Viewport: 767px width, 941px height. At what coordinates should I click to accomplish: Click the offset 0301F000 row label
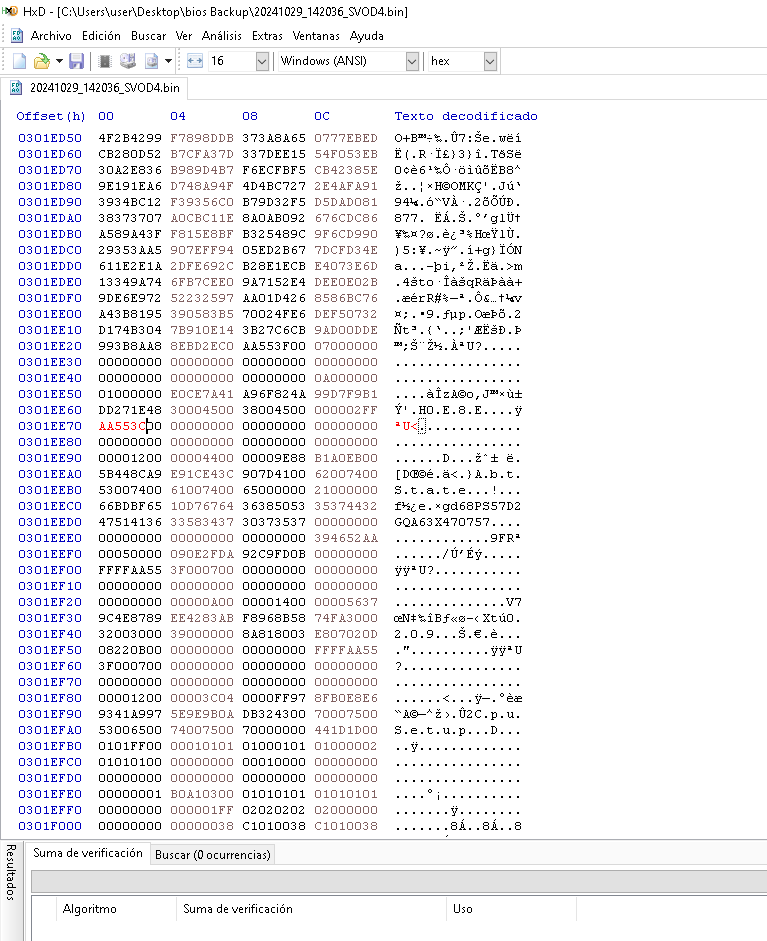tap(50, 826)
